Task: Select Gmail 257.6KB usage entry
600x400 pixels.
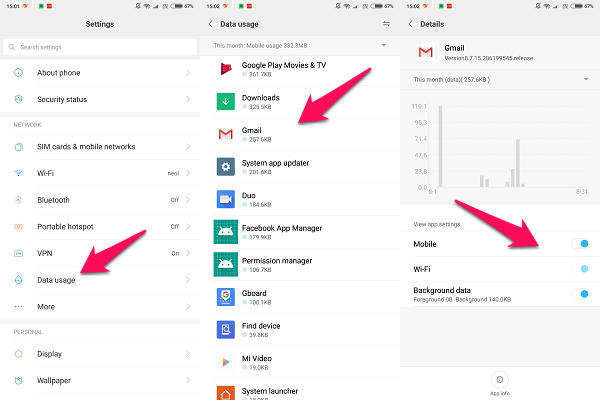Action: pos(300,134)
